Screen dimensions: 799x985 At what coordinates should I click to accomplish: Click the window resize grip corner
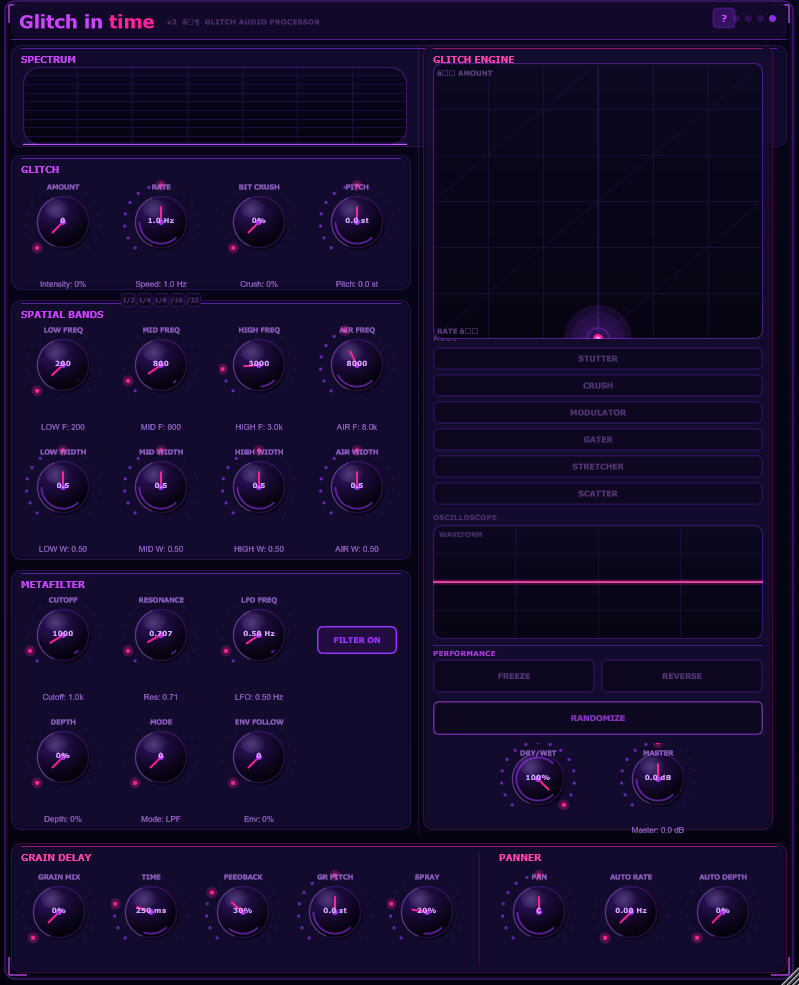coord(790,976)
